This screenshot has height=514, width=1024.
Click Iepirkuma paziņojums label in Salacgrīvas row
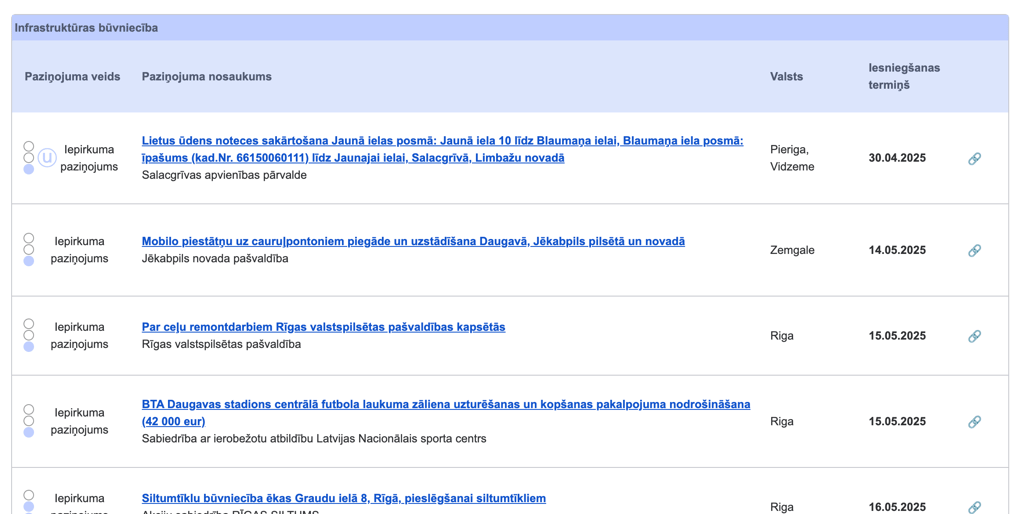(x=89, y=158)
